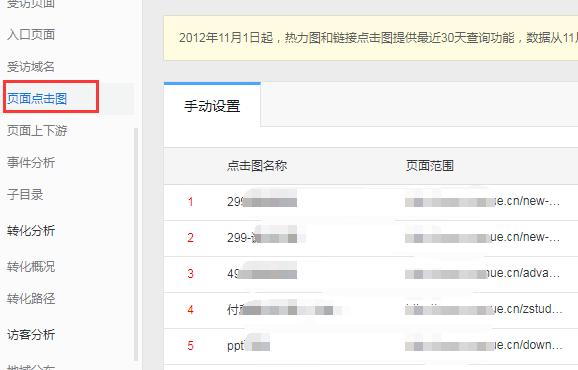Open click map row 1 name

click(262, 202)
